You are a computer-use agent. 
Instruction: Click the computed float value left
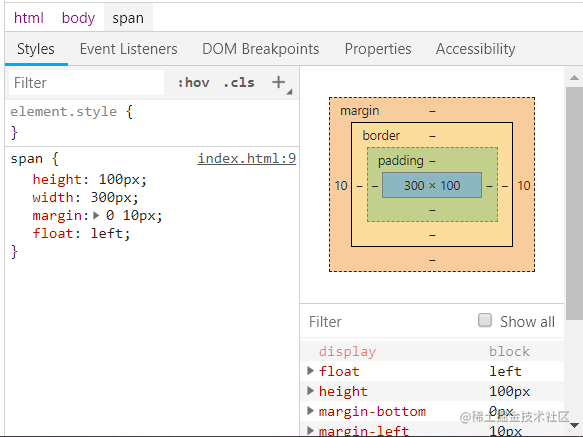[x=505, y=371]
